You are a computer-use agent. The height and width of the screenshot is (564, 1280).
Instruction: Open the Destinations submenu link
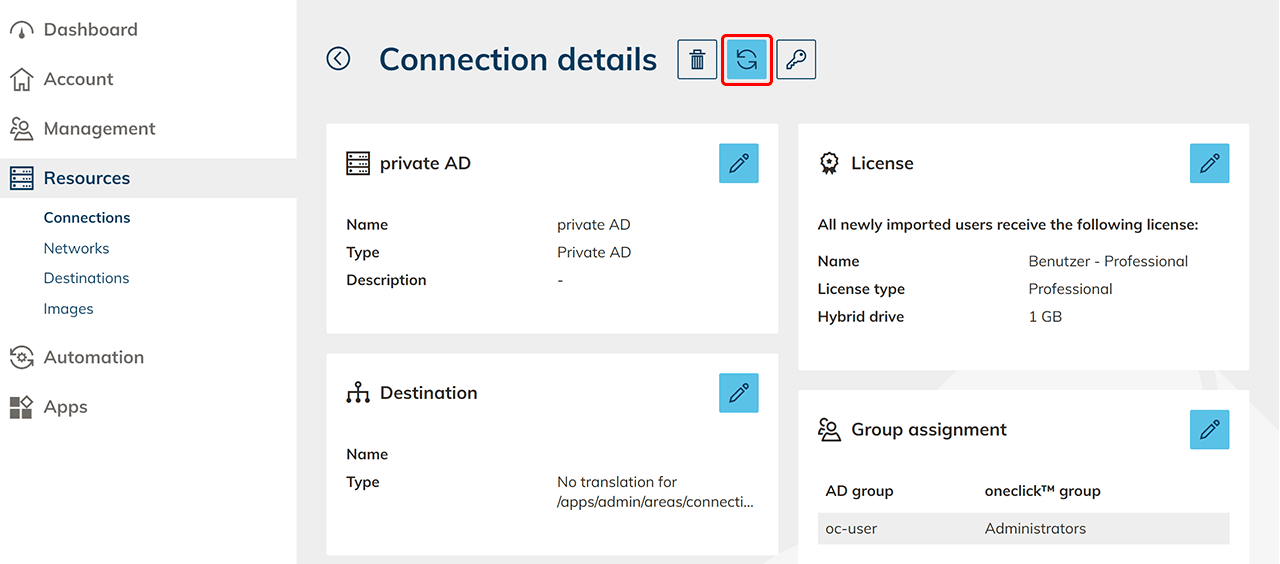pos(86,278)
